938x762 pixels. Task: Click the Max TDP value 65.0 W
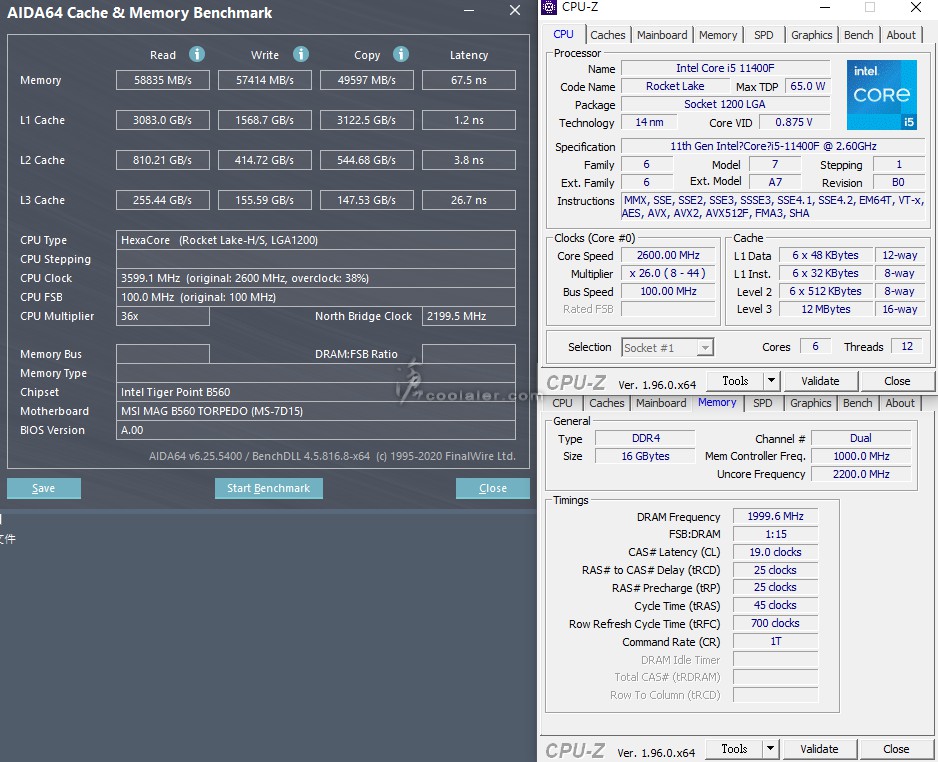pyautogui.click(x=808, y=86)
